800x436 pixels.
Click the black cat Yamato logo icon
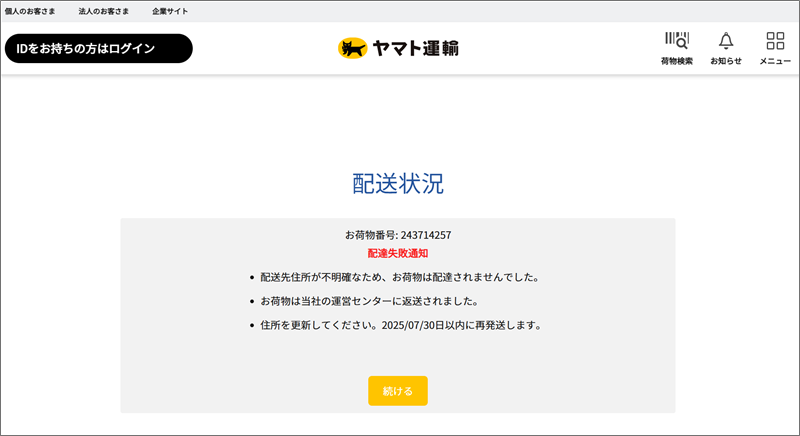[x=352, y=48]
